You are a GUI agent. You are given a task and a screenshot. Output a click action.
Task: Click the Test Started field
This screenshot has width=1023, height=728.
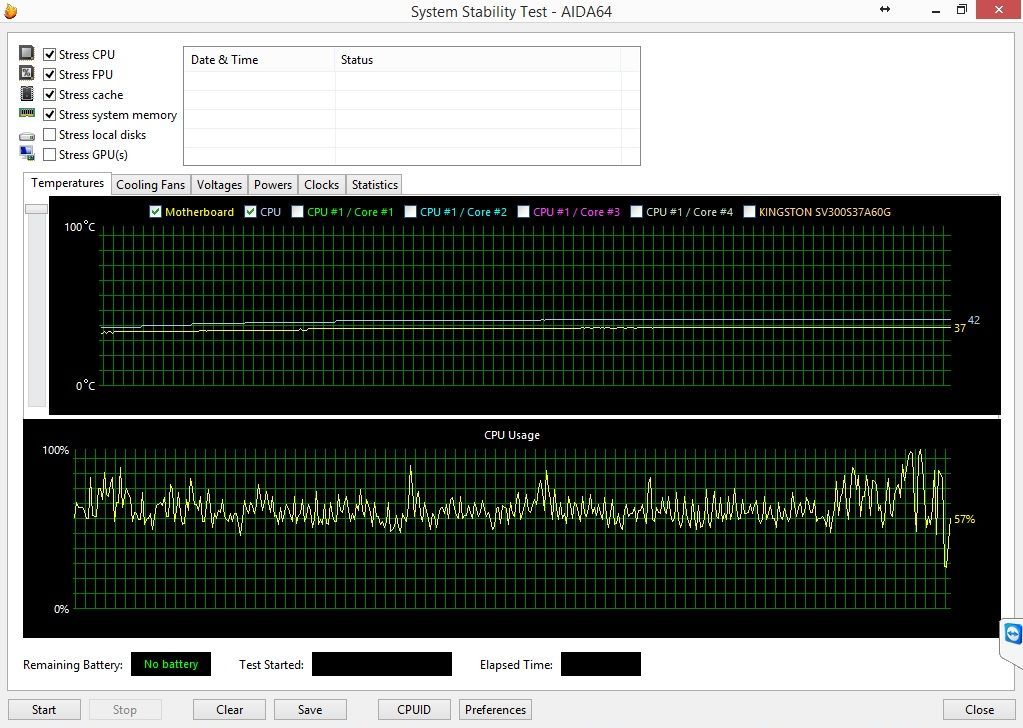pyautogui.click(x=382, y=664)
